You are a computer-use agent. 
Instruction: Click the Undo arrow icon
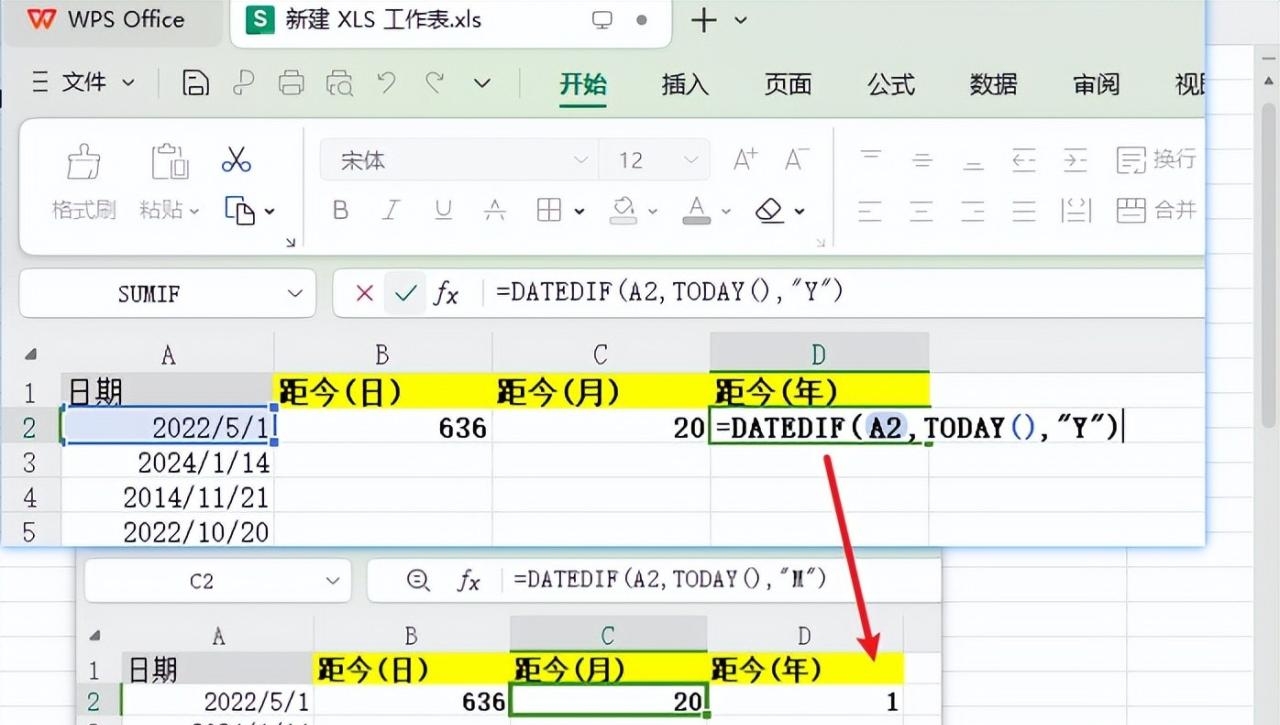pos(387,83)
